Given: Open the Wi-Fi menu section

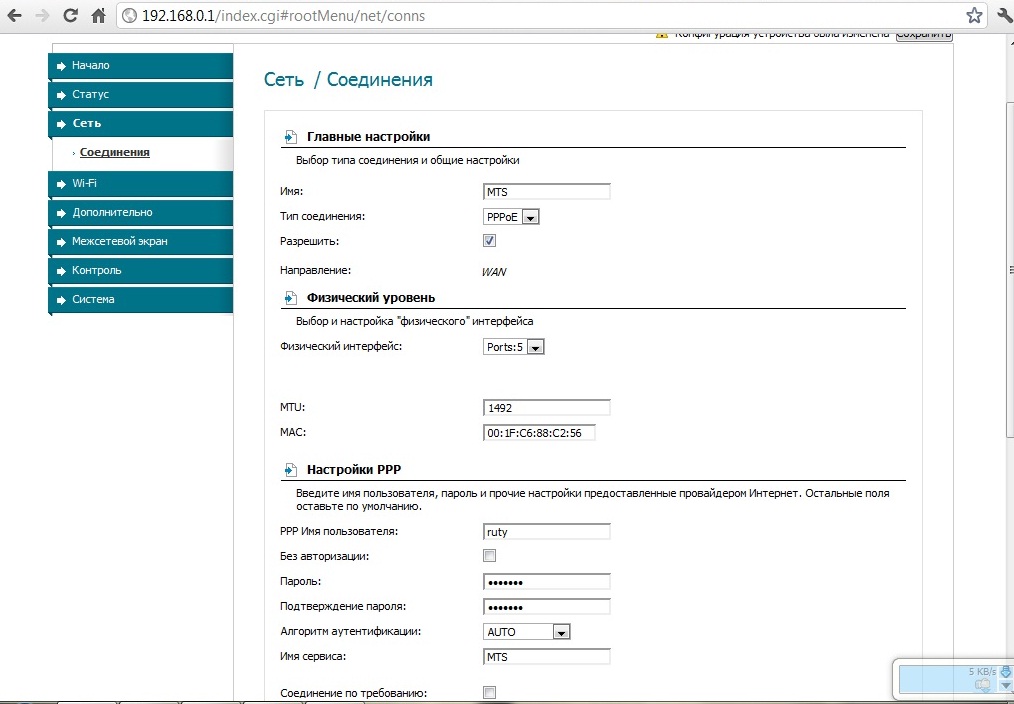Looking at the screenshot, I should [x=140, y=183].
